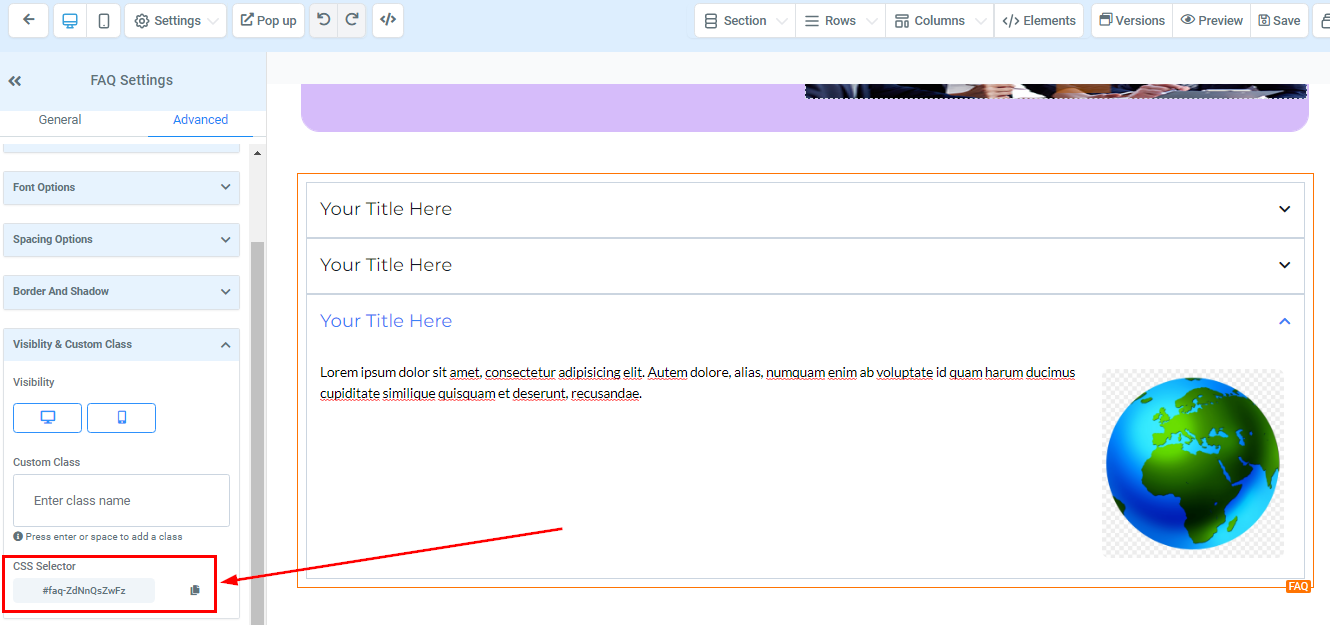This screenshot has width=1330, height=625.
Task: Open the Settings dropdown menu
Action: (175, 20)
